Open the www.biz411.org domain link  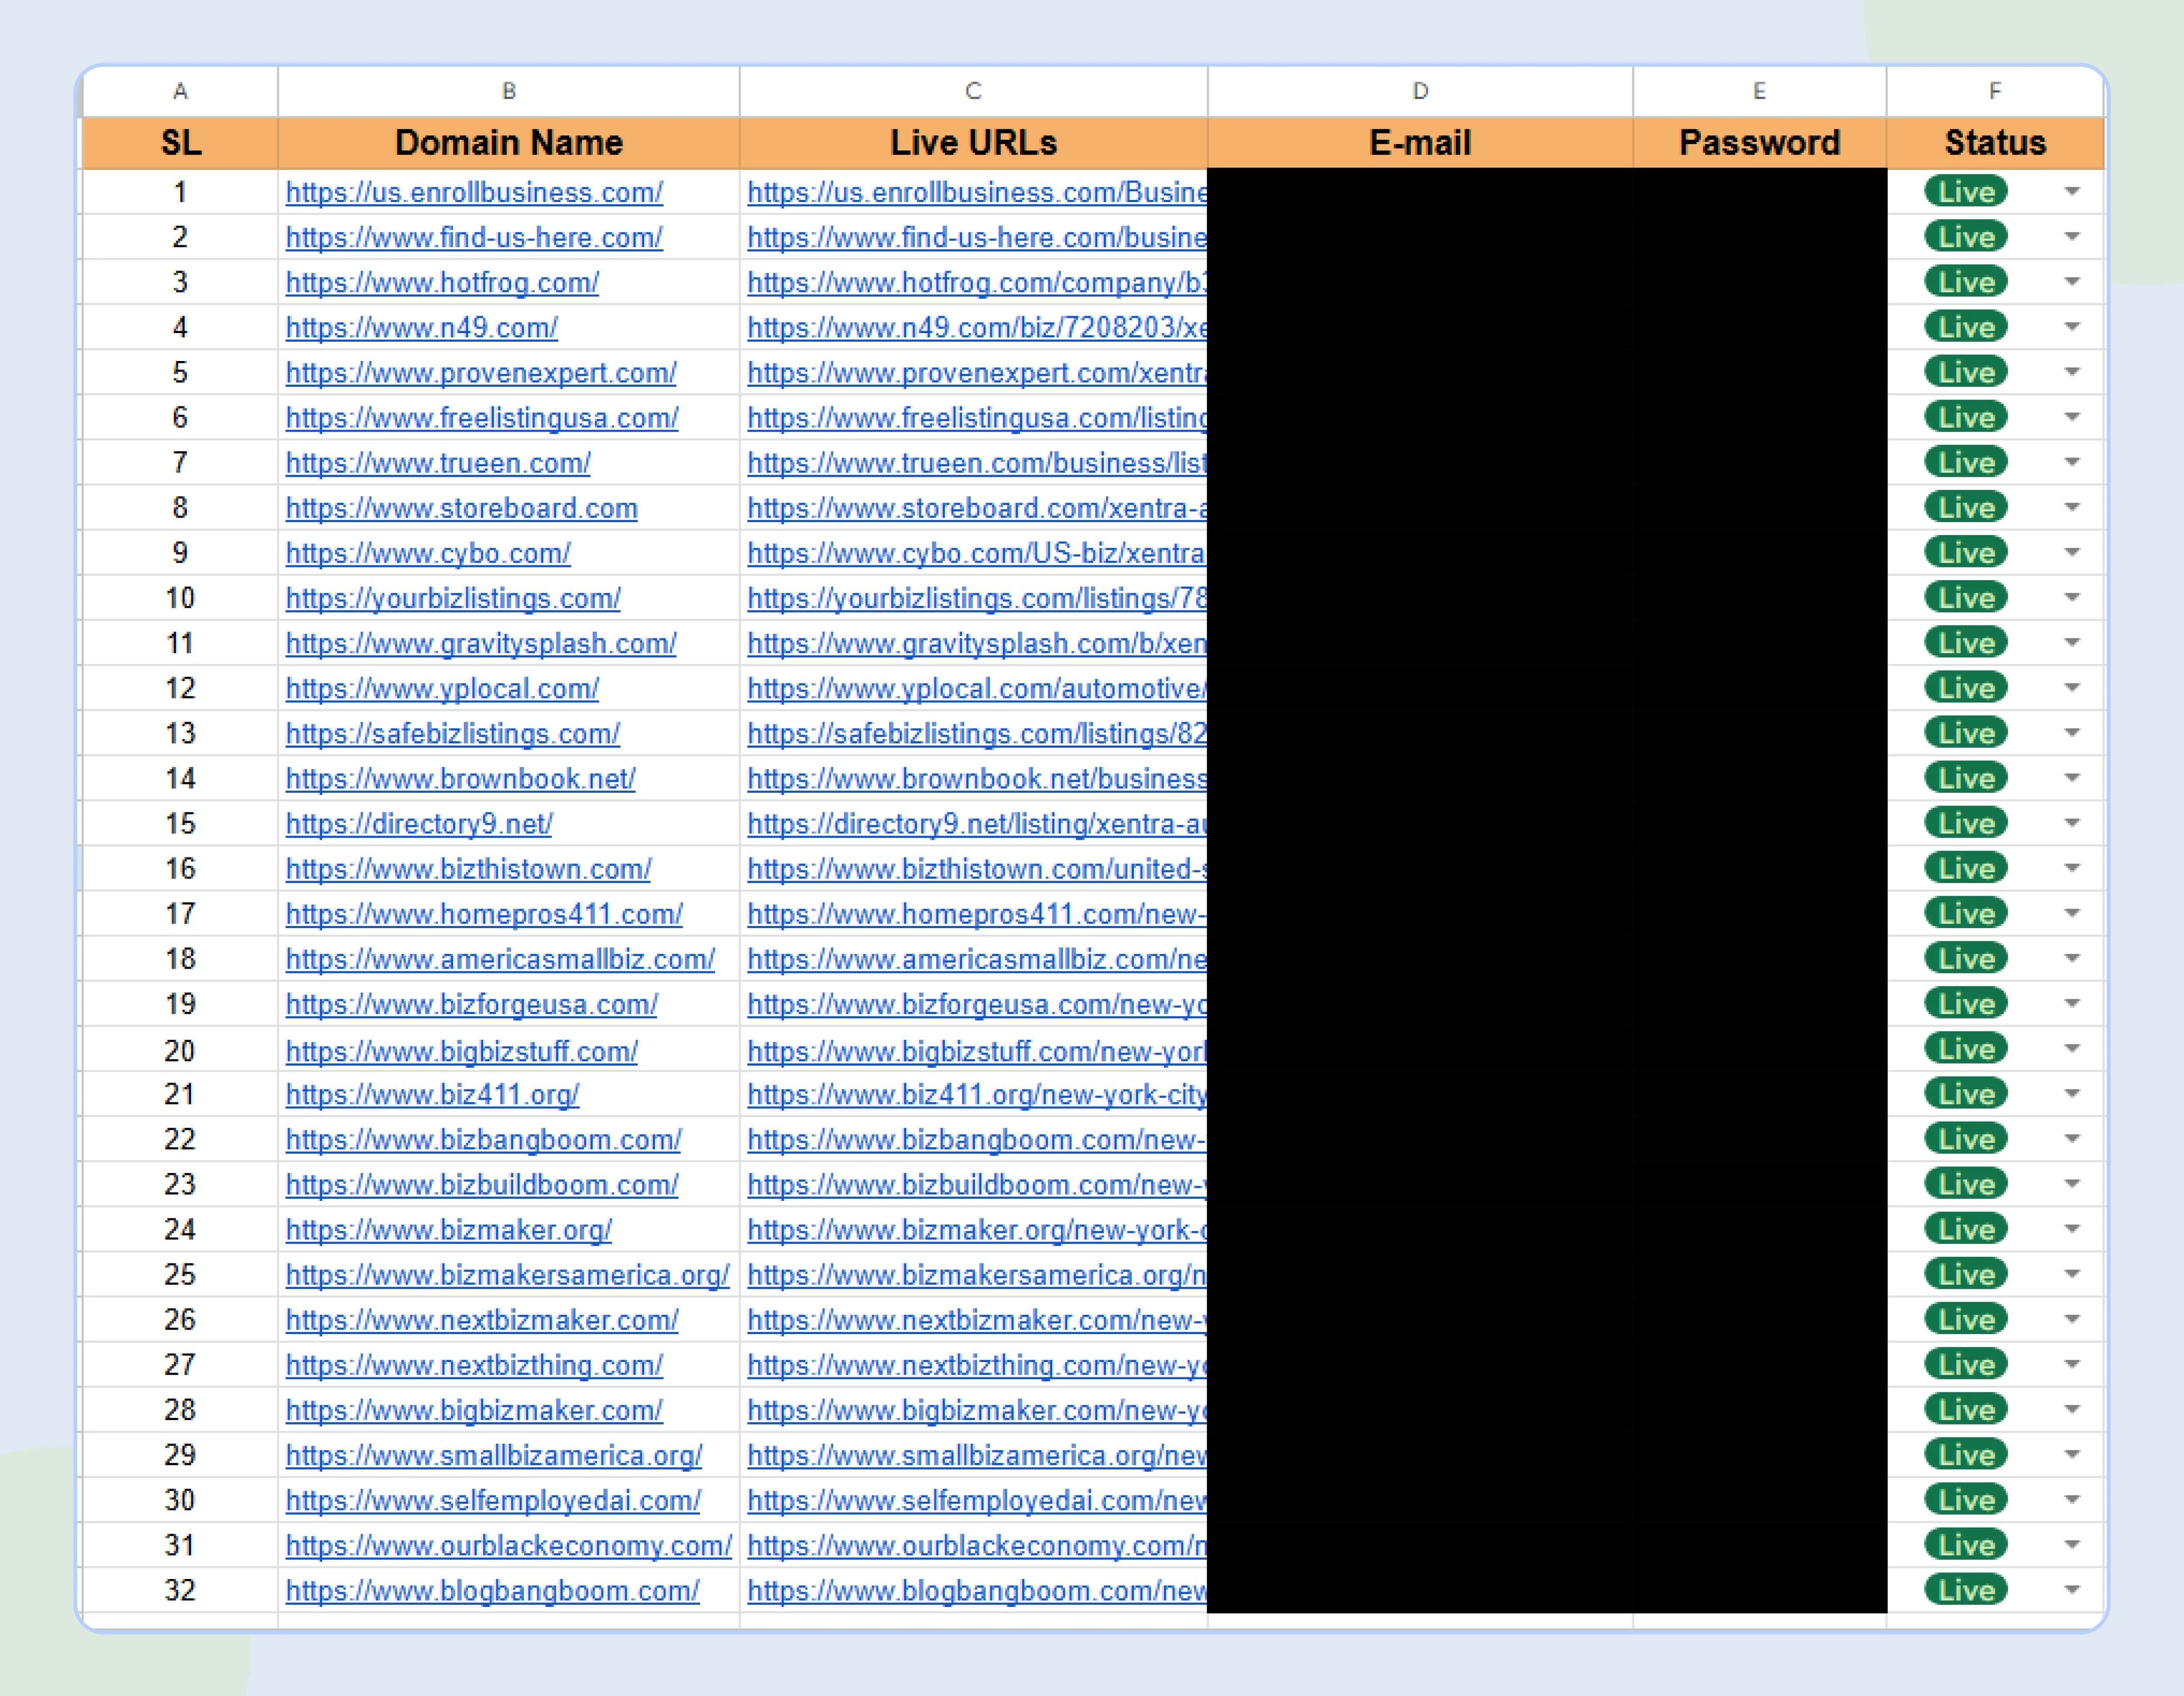coord(433,1094)
